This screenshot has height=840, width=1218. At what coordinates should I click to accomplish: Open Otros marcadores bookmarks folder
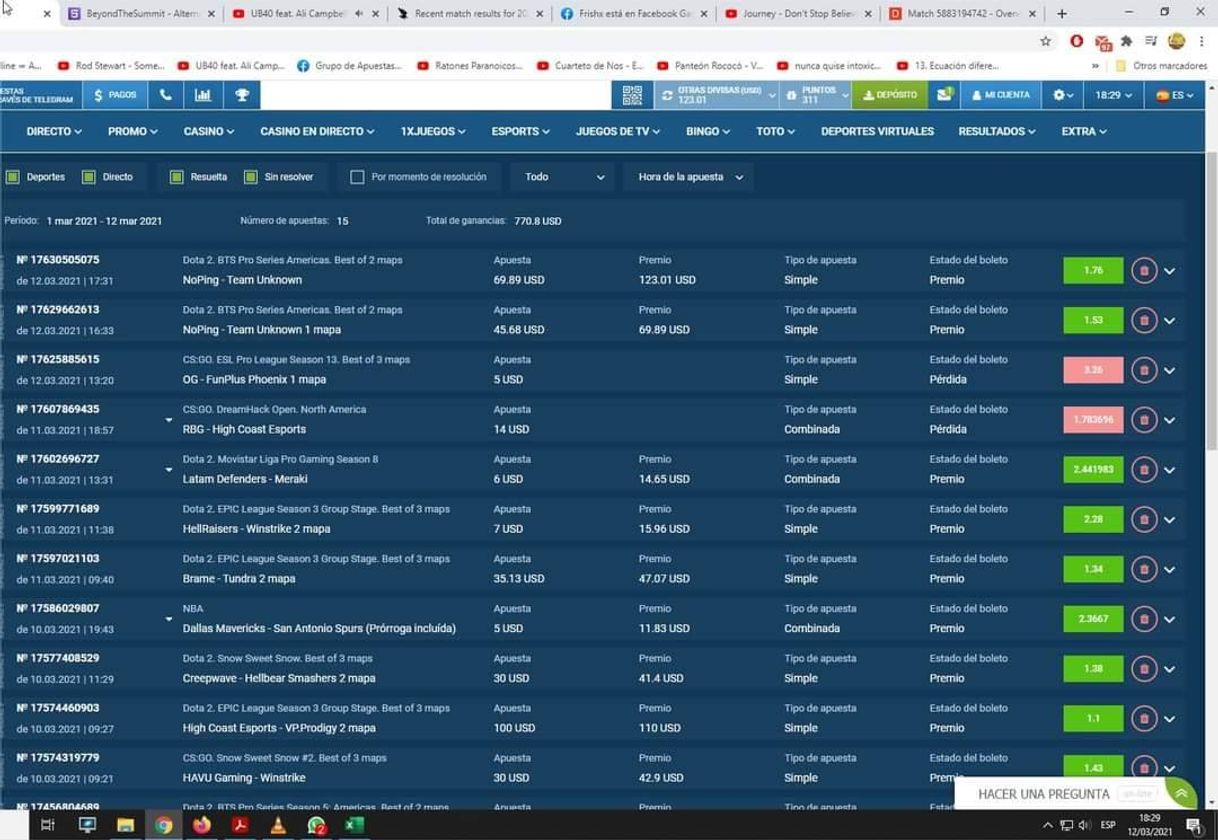(x=1161, y=66)
